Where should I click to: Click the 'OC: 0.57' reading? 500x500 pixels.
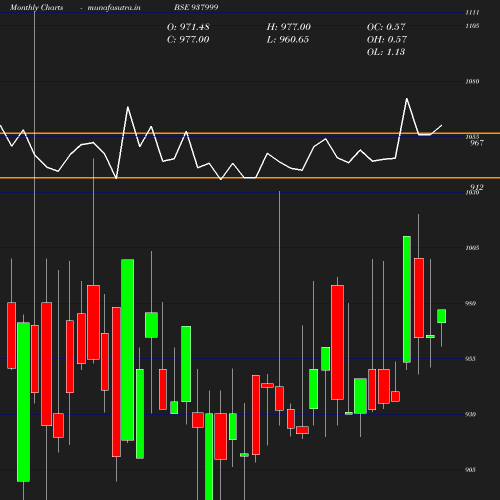[386, 27]
